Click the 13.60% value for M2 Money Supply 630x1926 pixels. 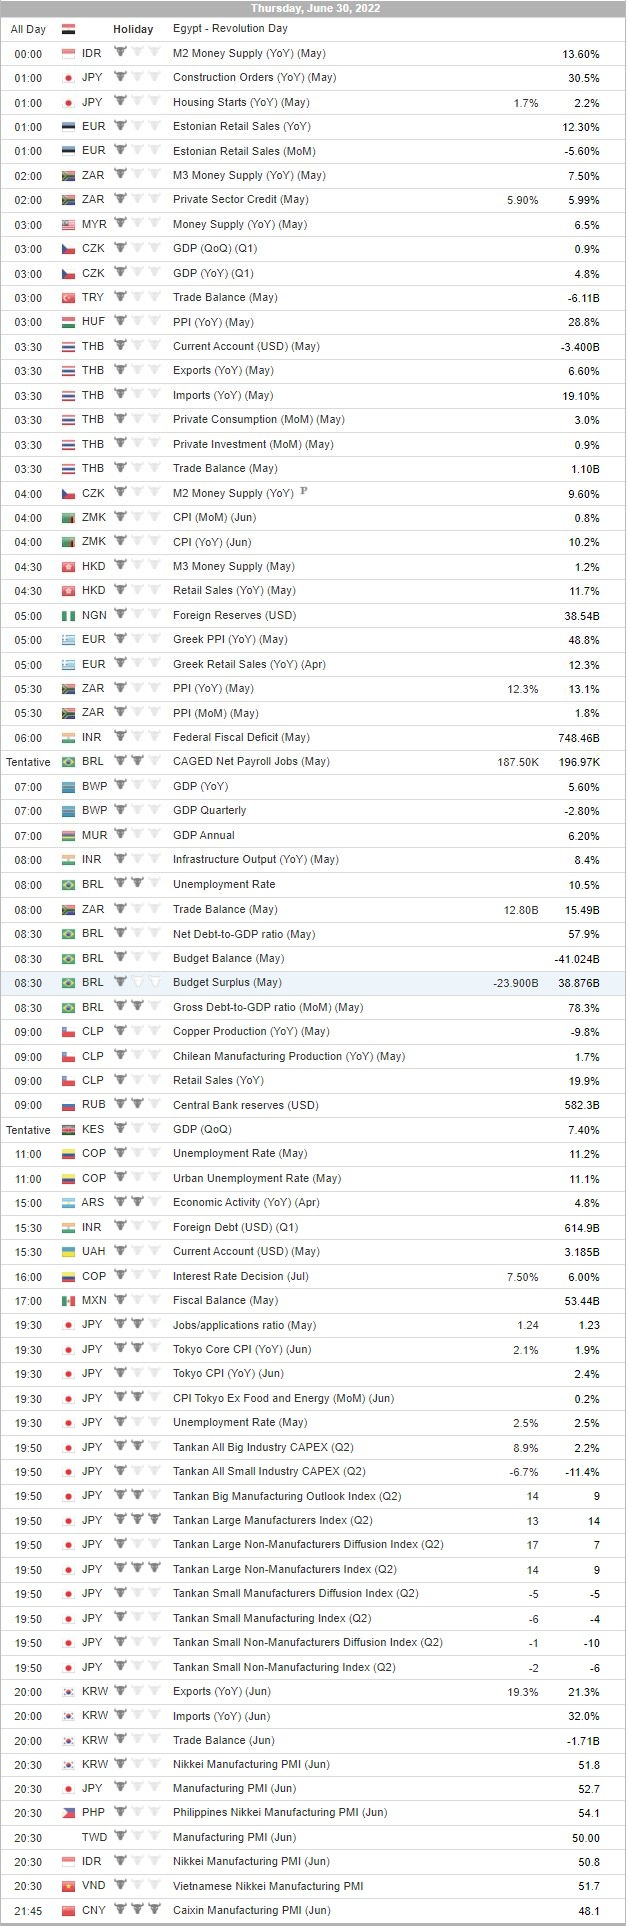click(581, 54)
